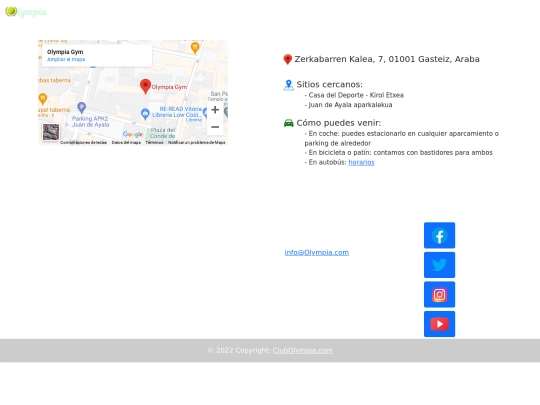Click 'Casa del Deporte - Kirol Etxea'

356,95
